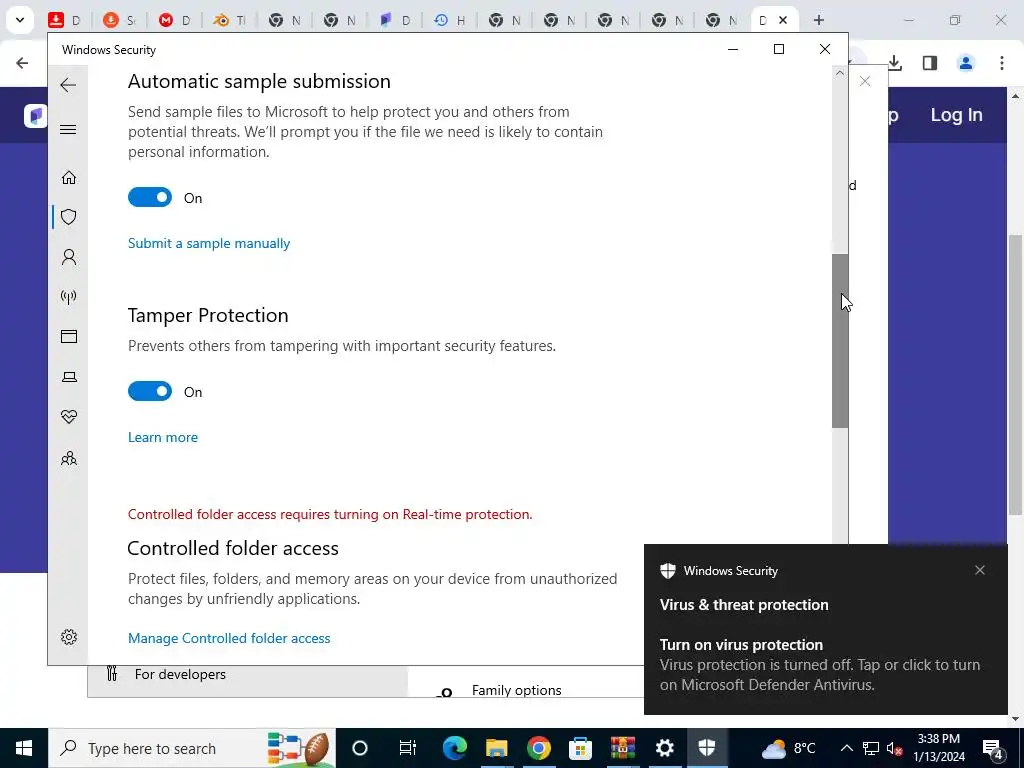Open network icon in system tray

coord(871,748)
